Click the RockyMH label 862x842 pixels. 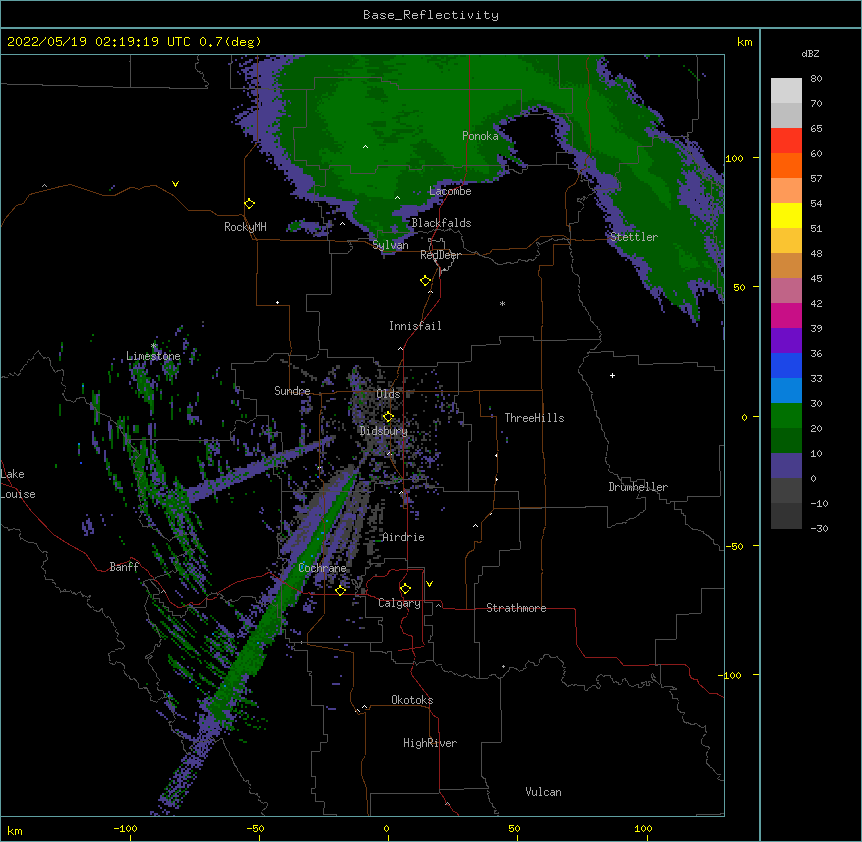pyautogui.click(x=245, y=227)
